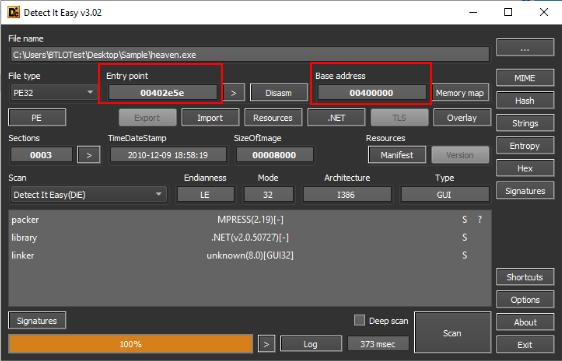Image resolution: width=562 pixels, height=361 pixels.
Task: Click the S link on linker row
Action: (465, 256)
